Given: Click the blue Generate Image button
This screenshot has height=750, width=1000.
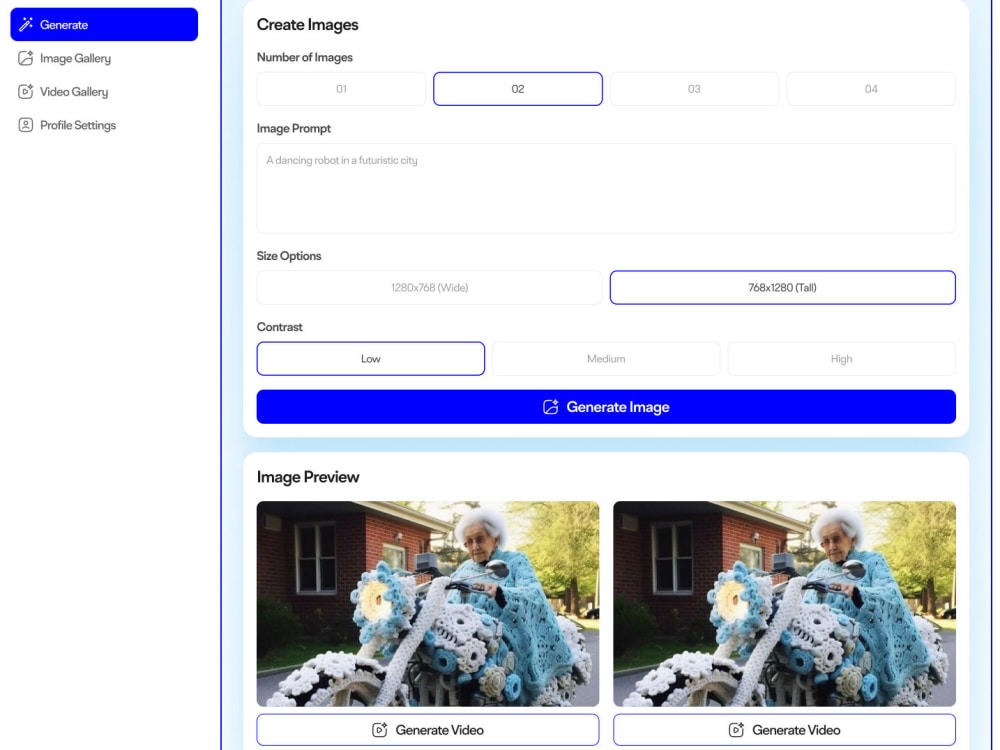Looking at the screenshot, I should [x=606, y=407].
